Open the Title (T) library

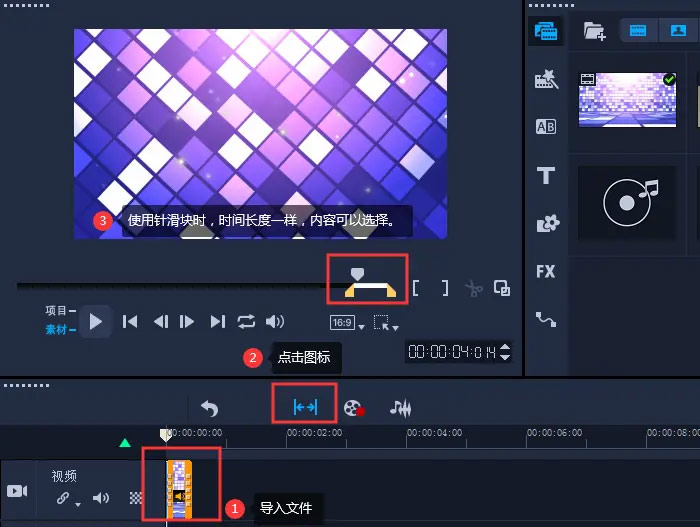[x=546, y=176]
